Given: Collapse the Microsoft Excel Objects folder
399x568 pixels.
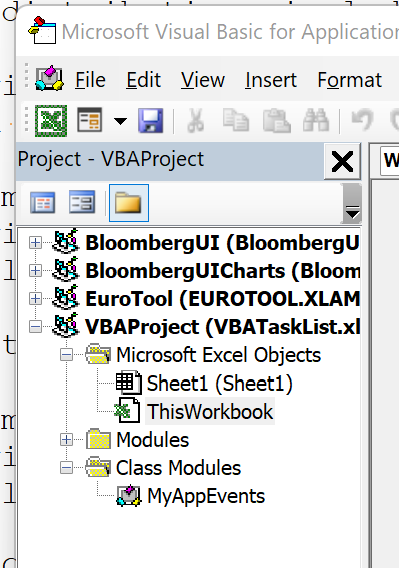Looking at the screenshot, I should coord(66,355).
